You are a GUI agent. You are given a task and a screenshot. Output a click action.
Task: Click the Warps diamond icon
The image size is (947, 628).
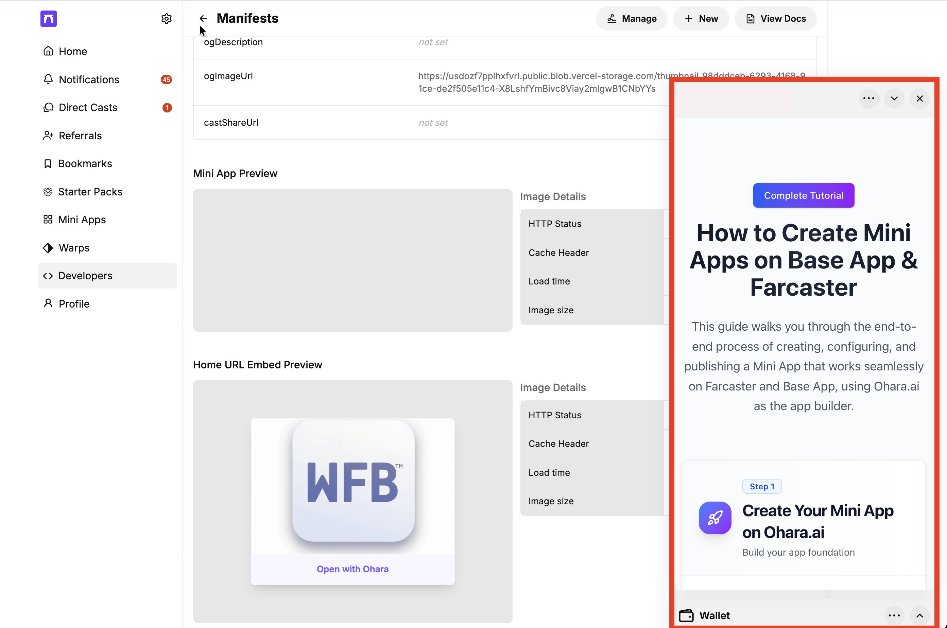point(48,248)
